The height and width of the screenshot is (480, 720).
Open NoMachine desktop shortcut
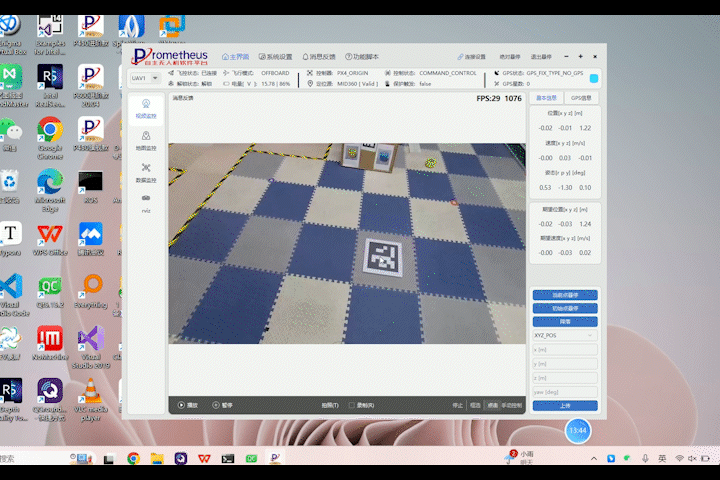click(50, 343)
